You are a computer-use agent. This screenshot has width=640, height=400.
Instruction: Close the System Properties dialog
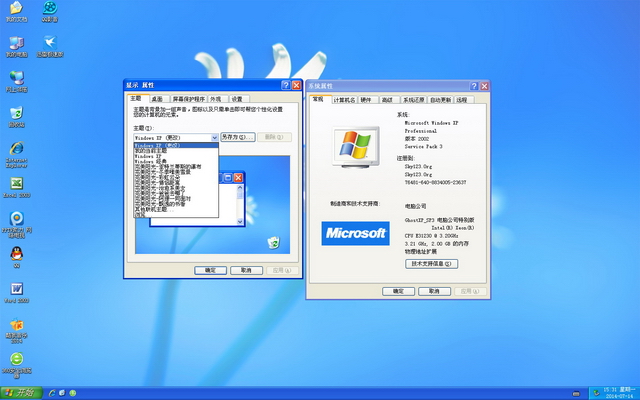pos(484,86)
